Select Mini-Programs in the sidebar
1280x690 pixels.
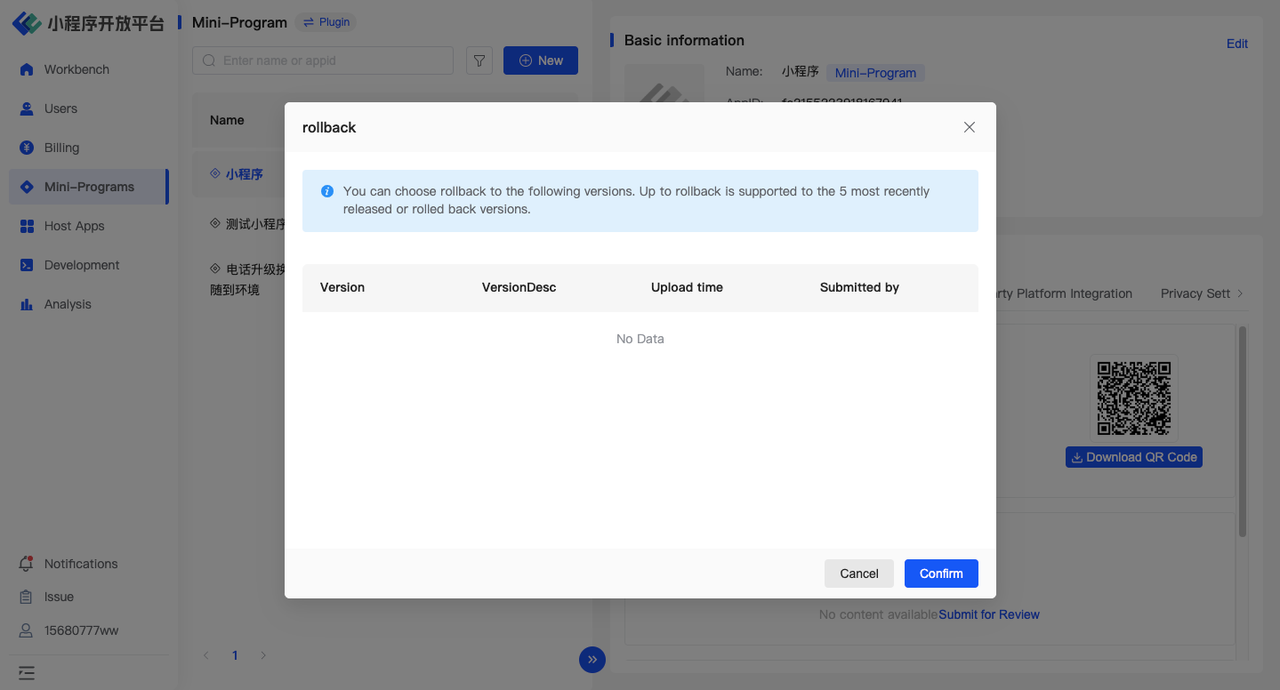click(89, 187)
